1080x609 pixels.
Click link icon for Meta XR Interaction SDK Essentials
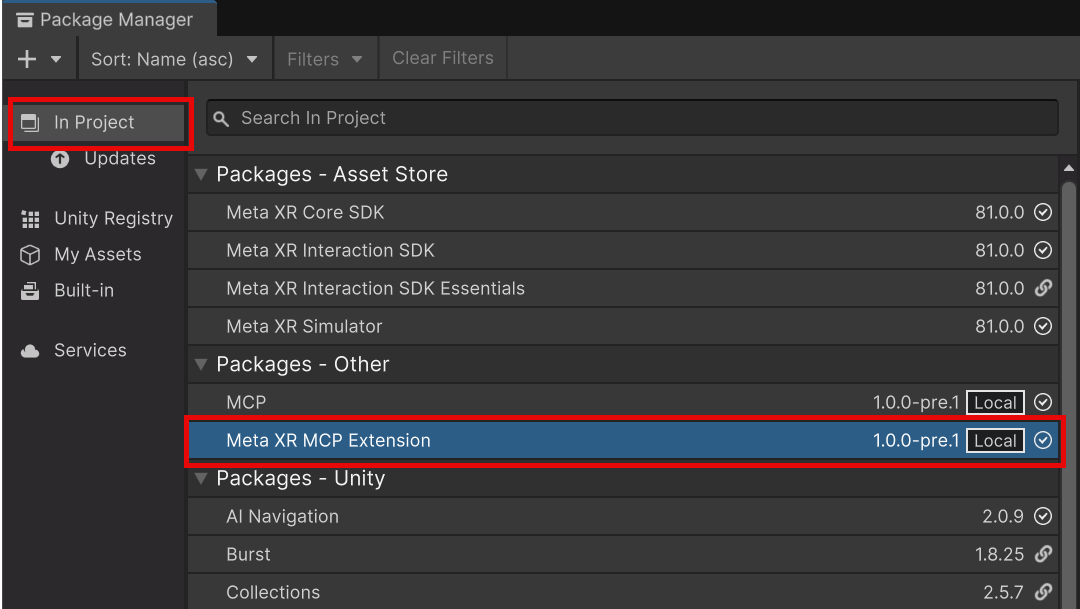[x=1043, y=288]
